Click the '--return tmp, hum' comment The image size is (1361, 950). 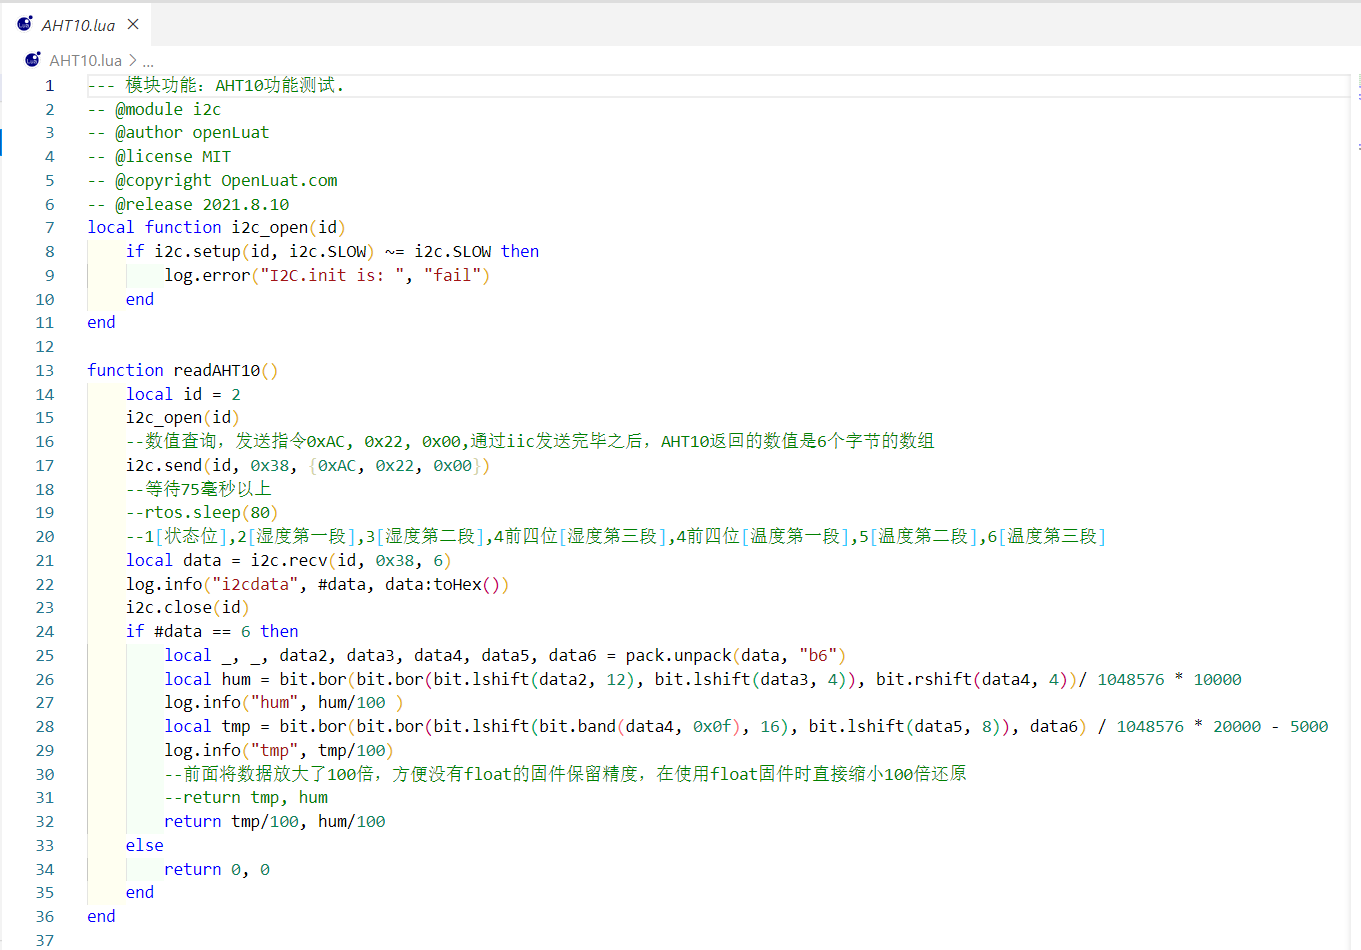click(x=246, y=798)
